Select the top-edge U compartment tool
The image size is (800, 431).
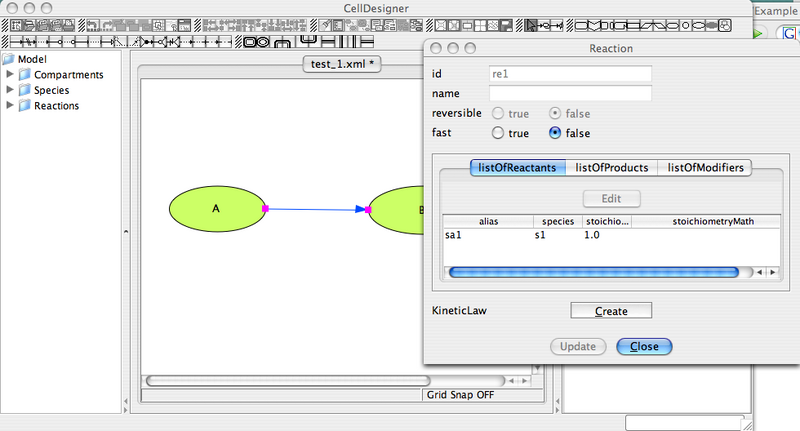(x=309, y=41)
